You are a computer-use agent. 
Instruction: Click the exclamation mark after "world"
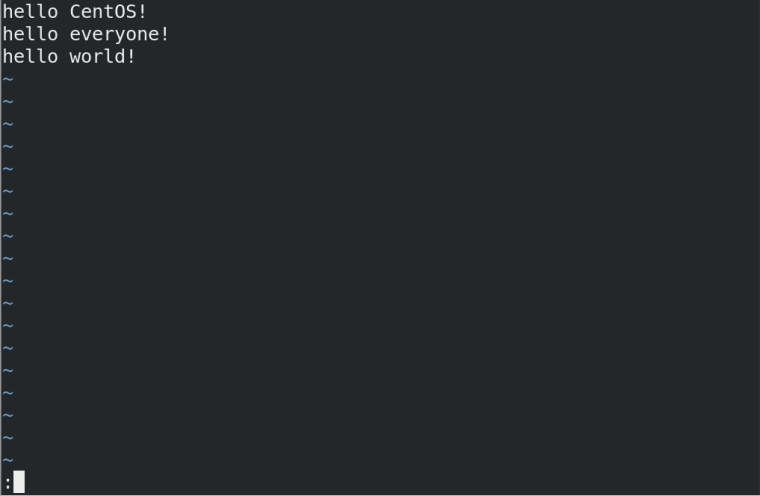(x=131, y=56)
